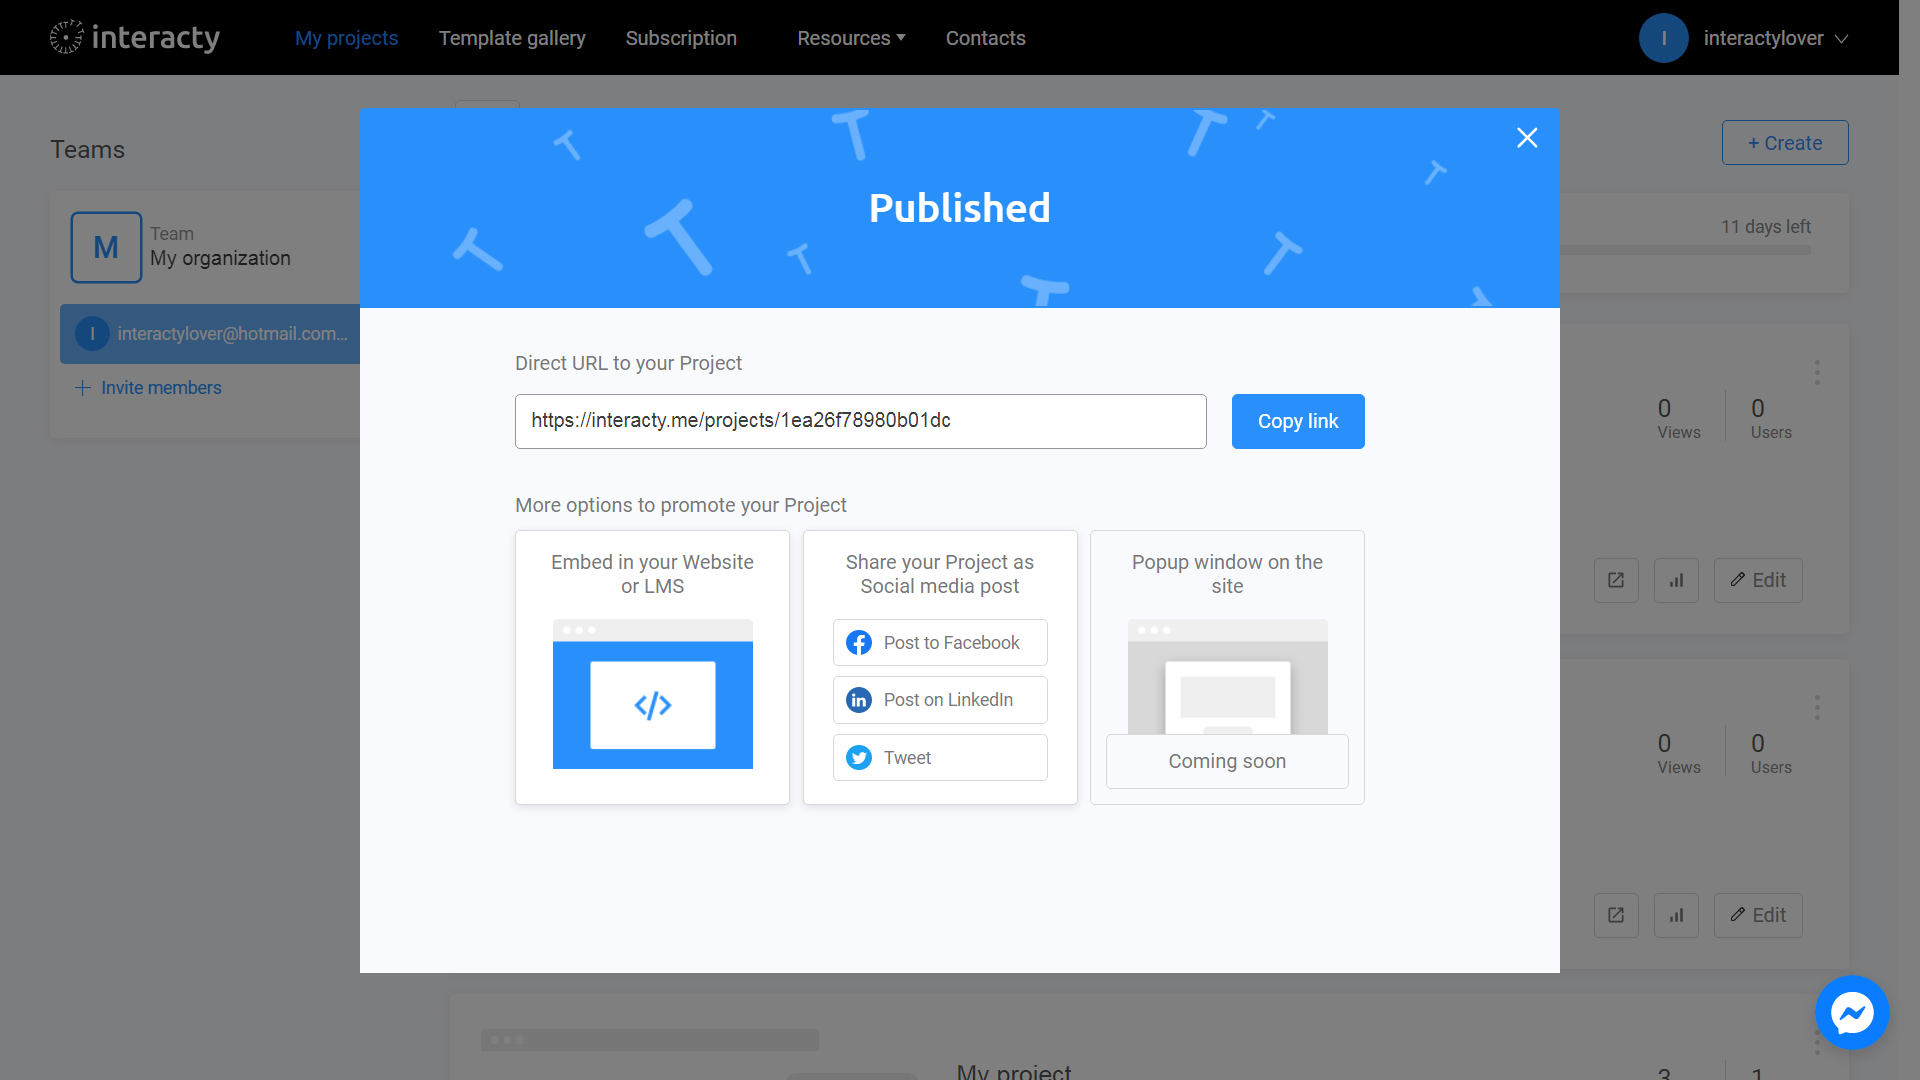
Task: Click the external link icon for project
Action: [1617, 580]
